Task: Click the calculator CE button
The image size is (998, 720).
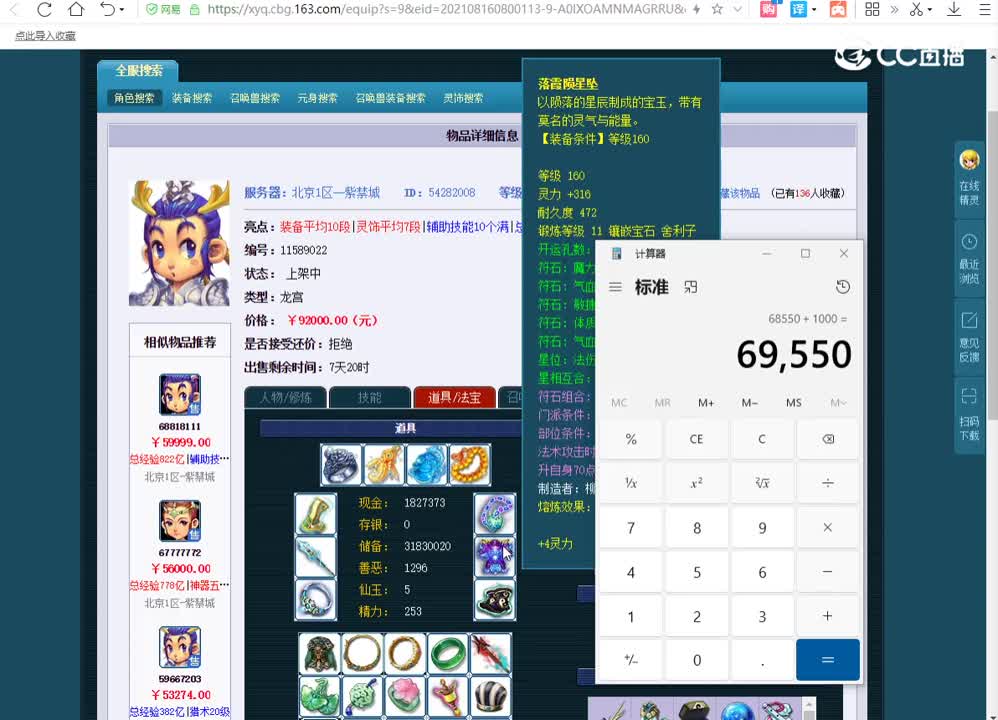Action: click(696, 439)
